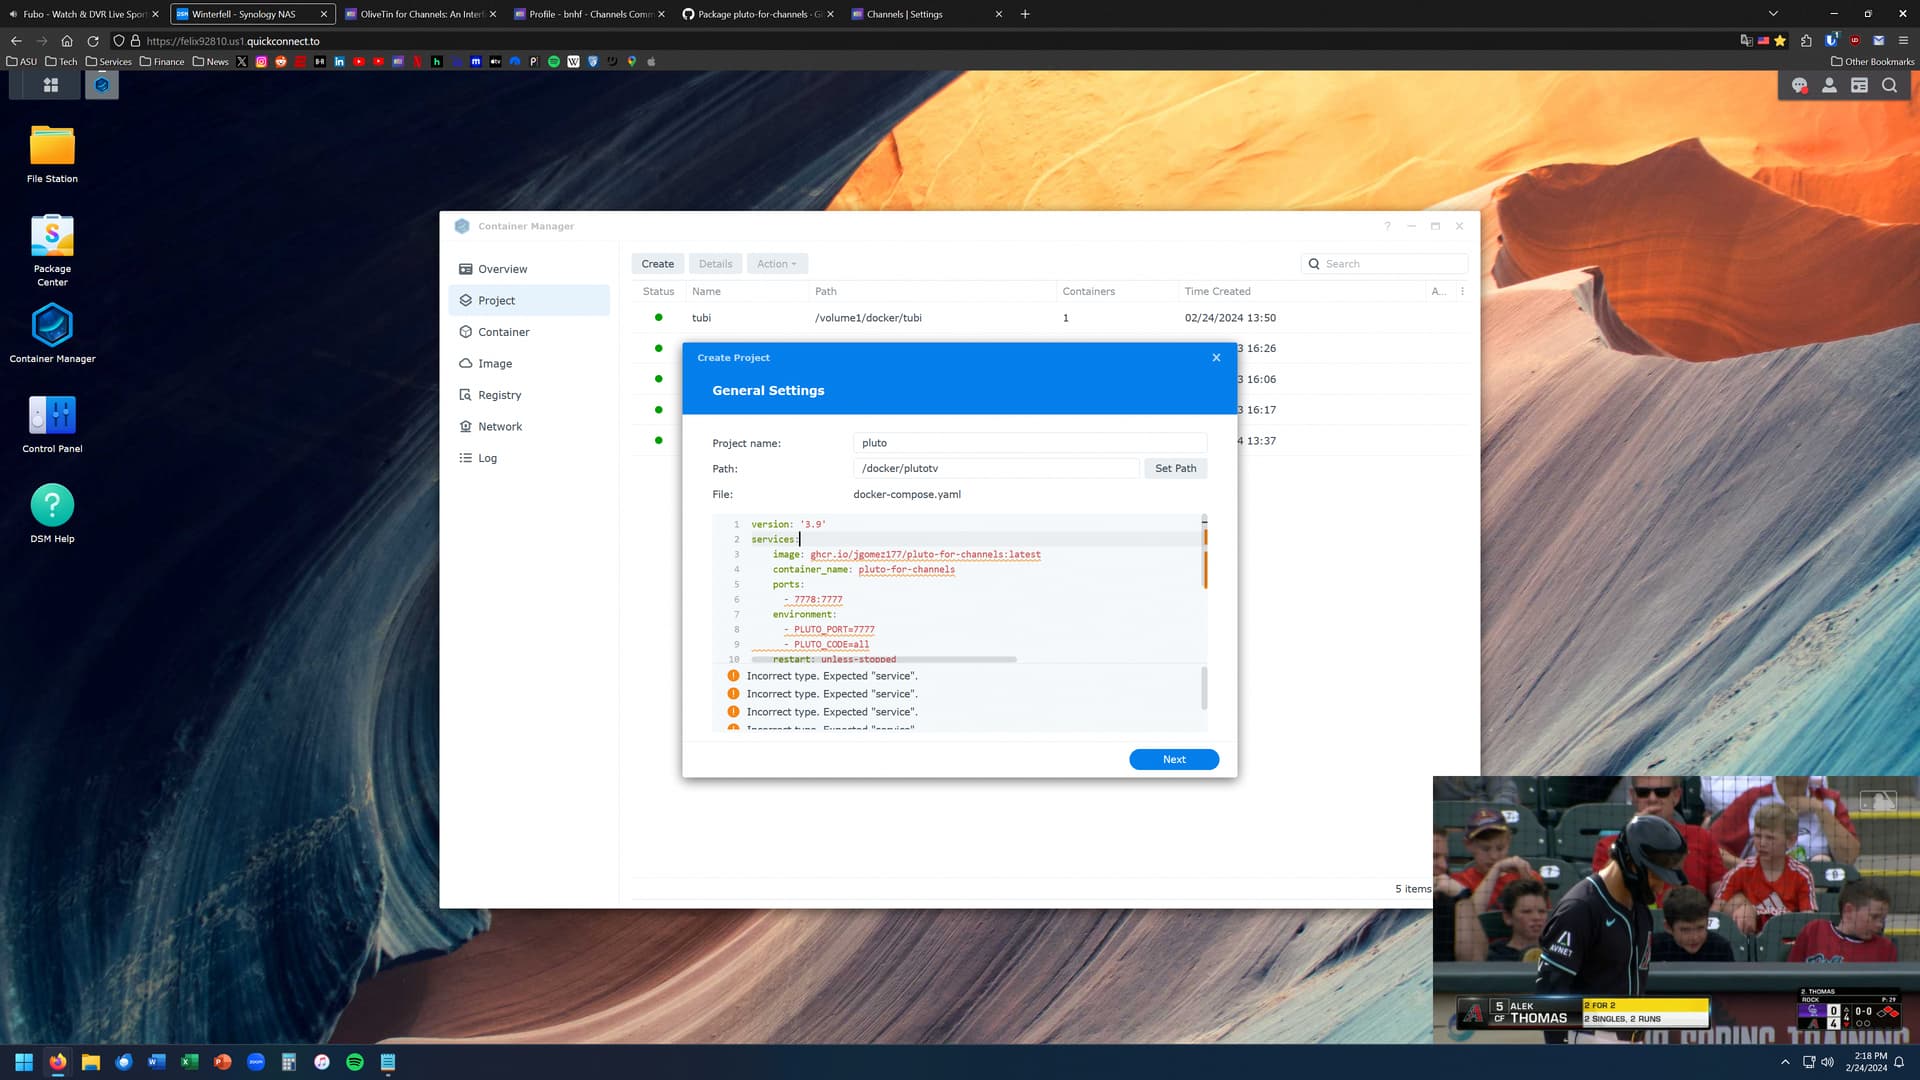Open DSM Help icon

[x=52, y=506]
